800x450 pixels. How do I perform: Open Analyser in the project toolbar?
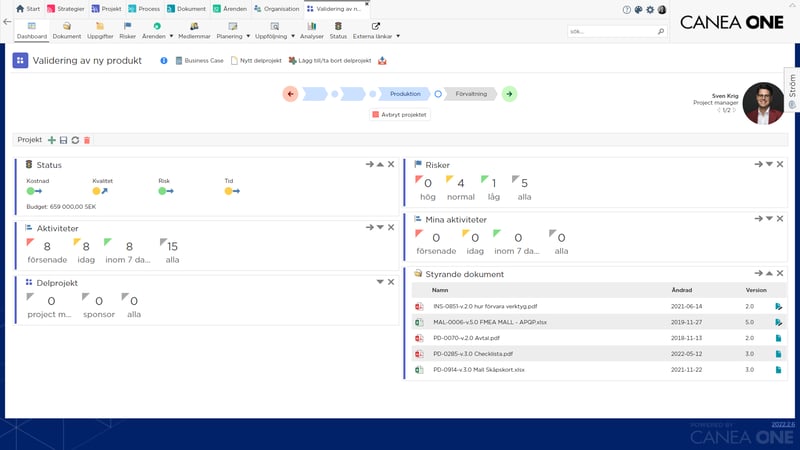tap(311, 30)
